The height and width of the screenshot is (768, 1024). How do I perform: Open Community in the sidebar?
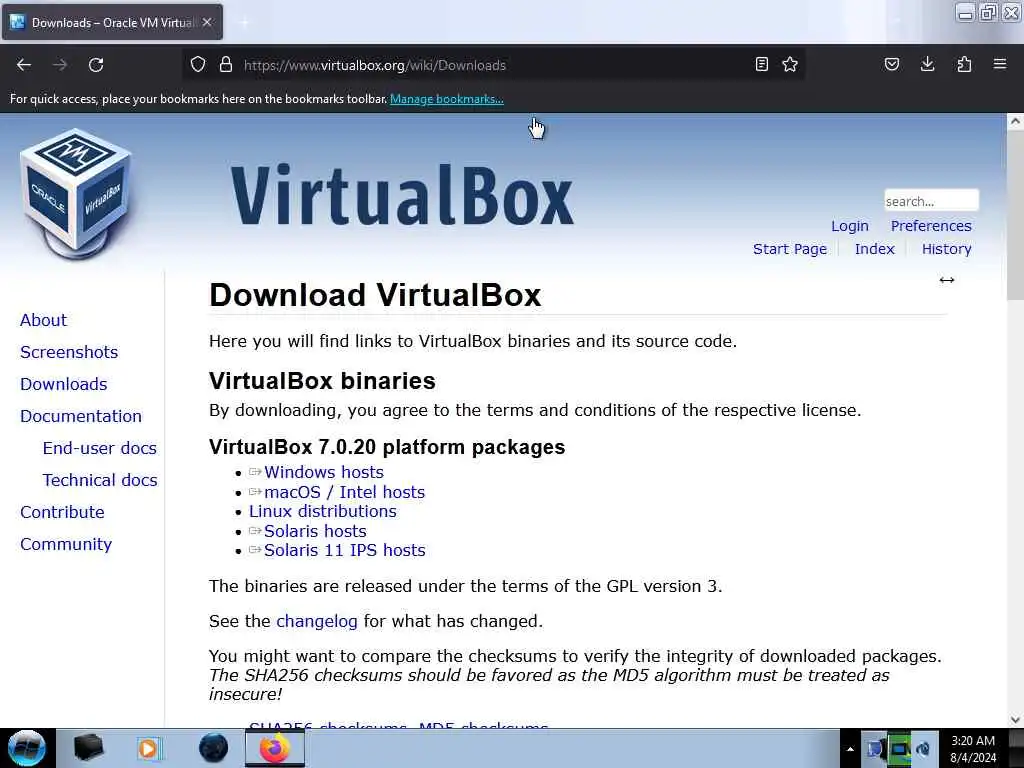(x=66, y=544)
